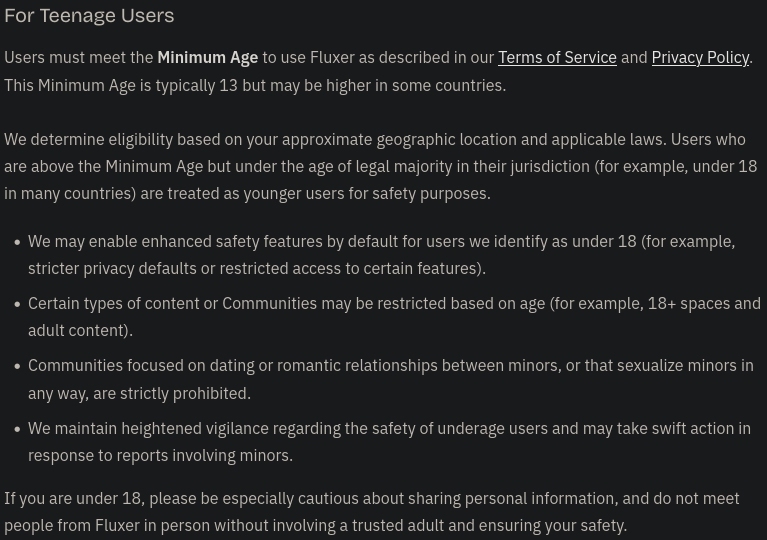767x540 pixels.
Task: Click the bold "Minimum Age" text
Action: (x=207, y=58)
